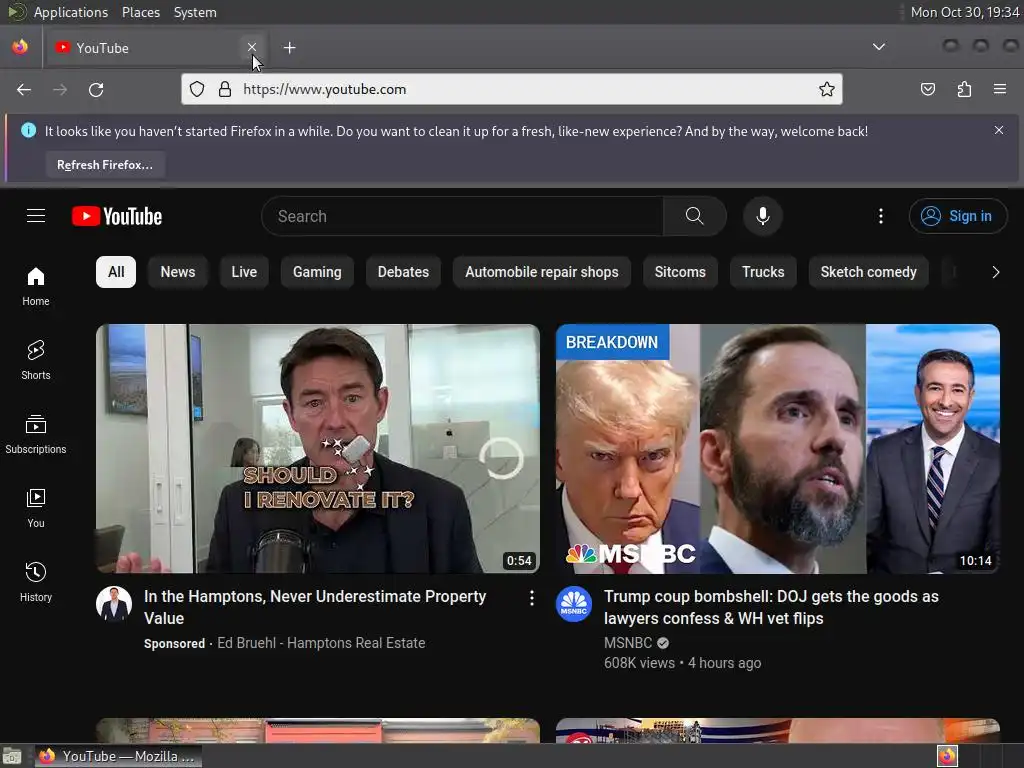Screen dimensions: 1024x768
Task: Play the Should I Renovate It thumbnail
Action: (318, 449)
